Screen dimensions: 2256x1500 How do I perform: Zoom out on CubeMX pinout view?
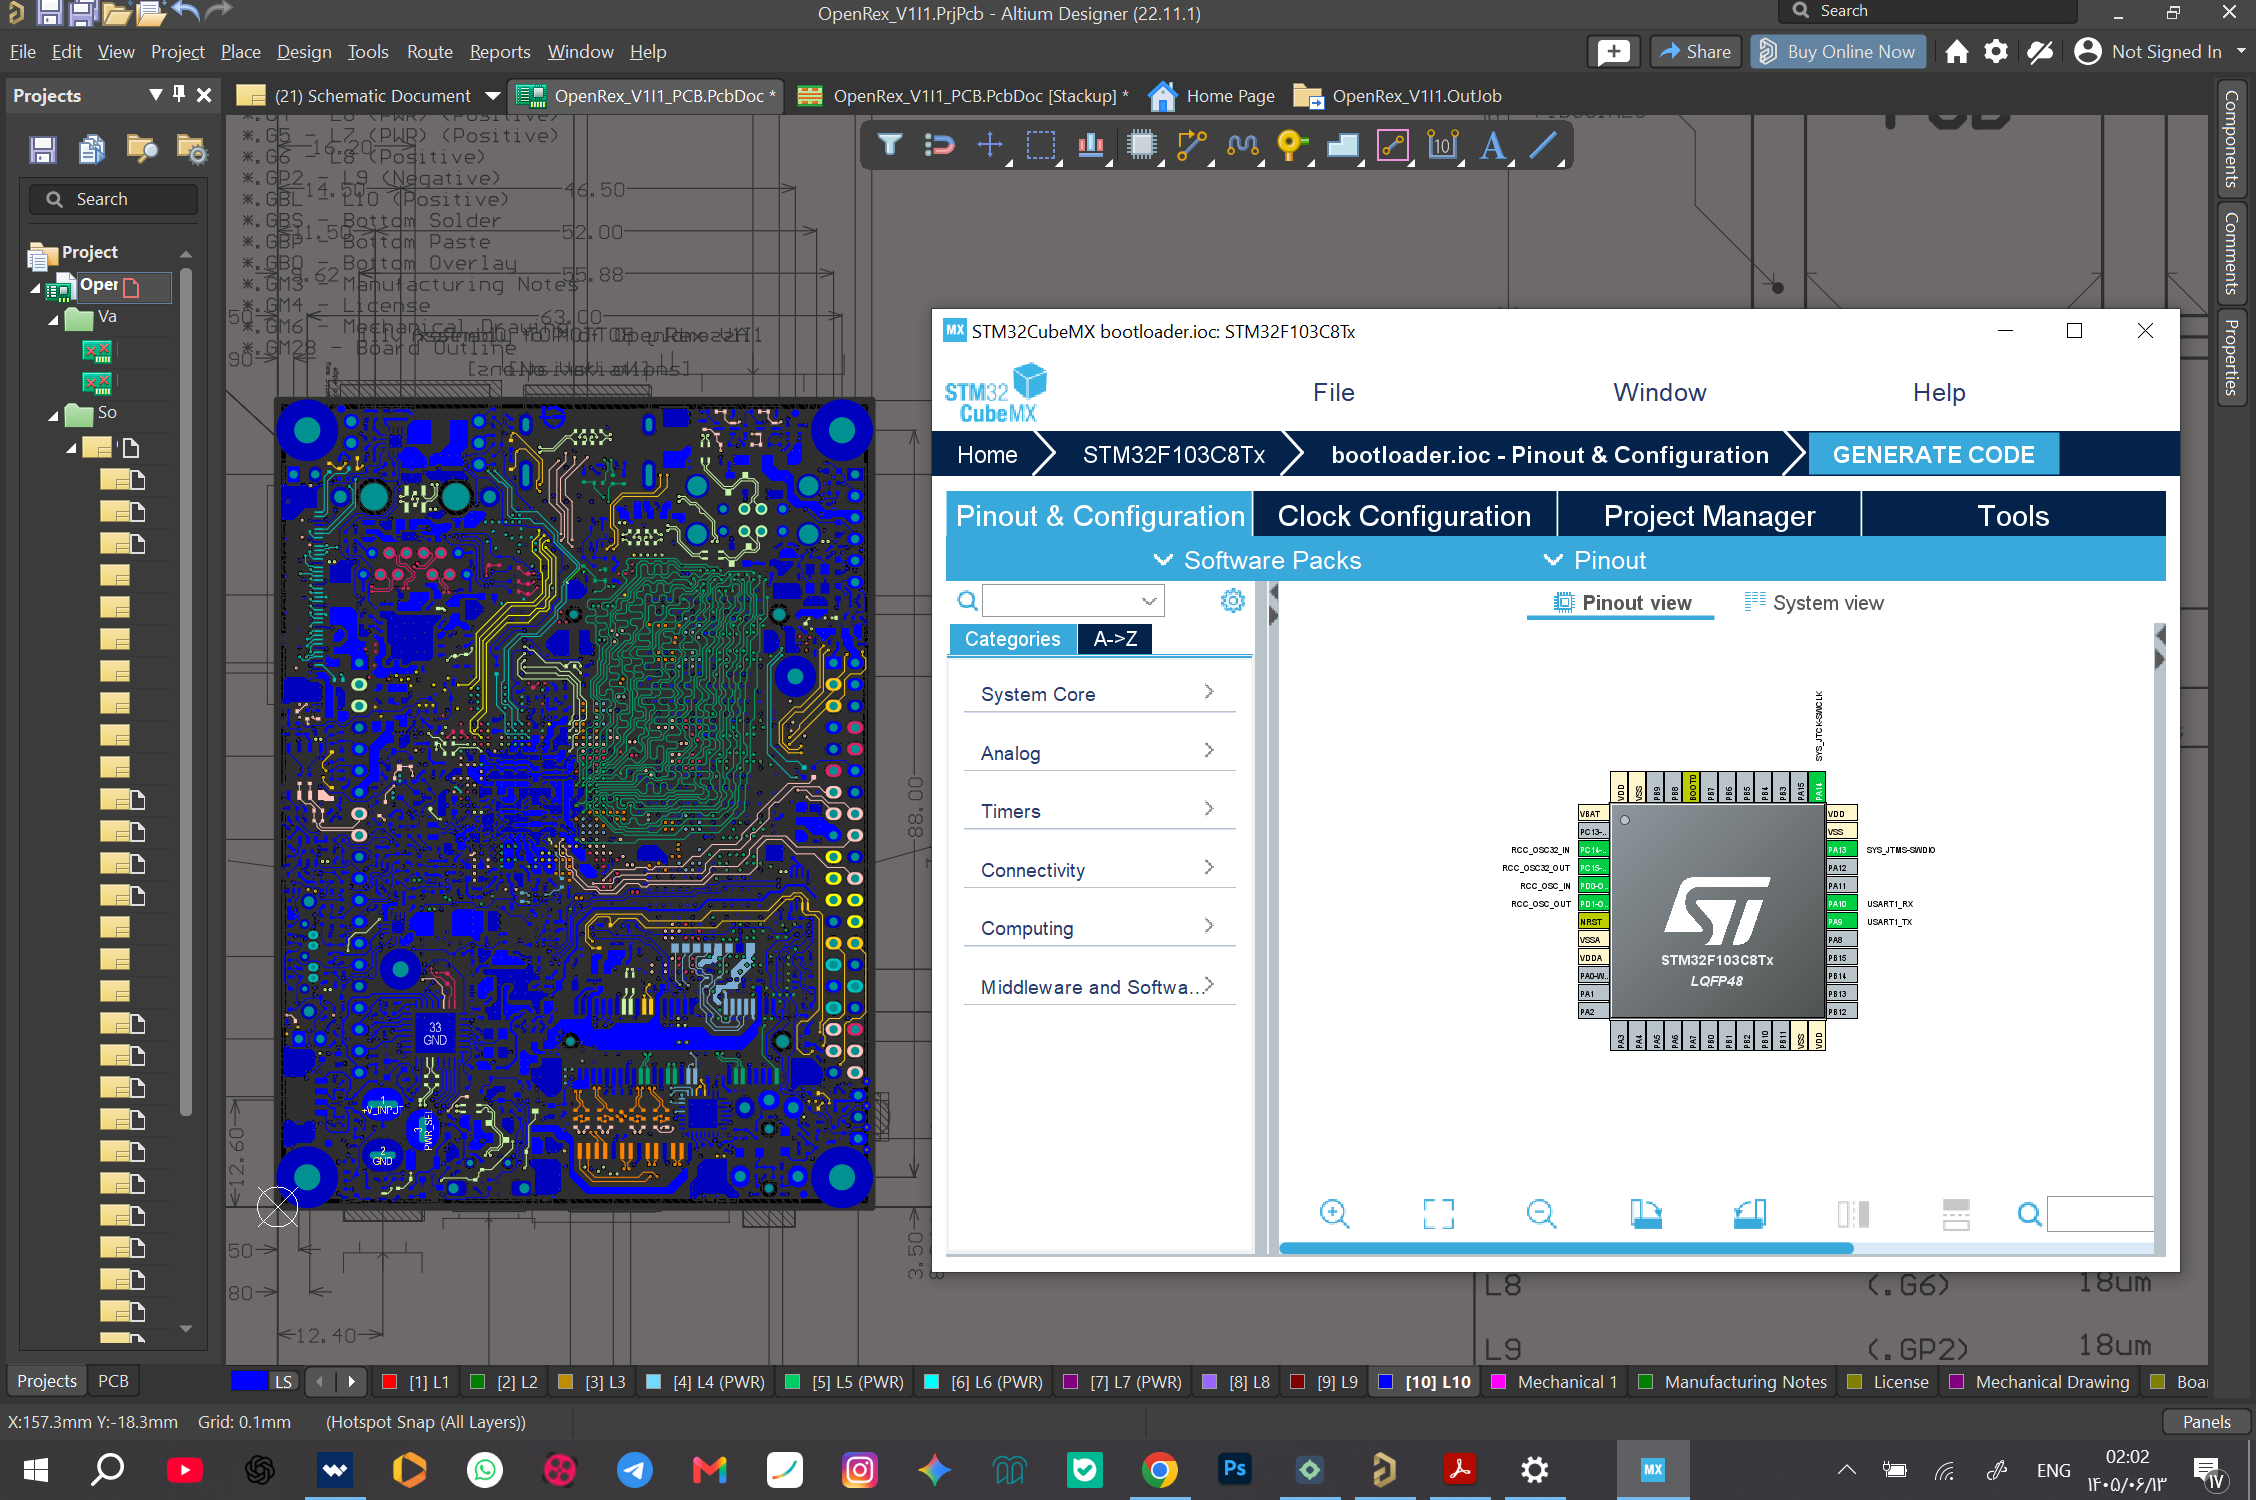1542,1214
